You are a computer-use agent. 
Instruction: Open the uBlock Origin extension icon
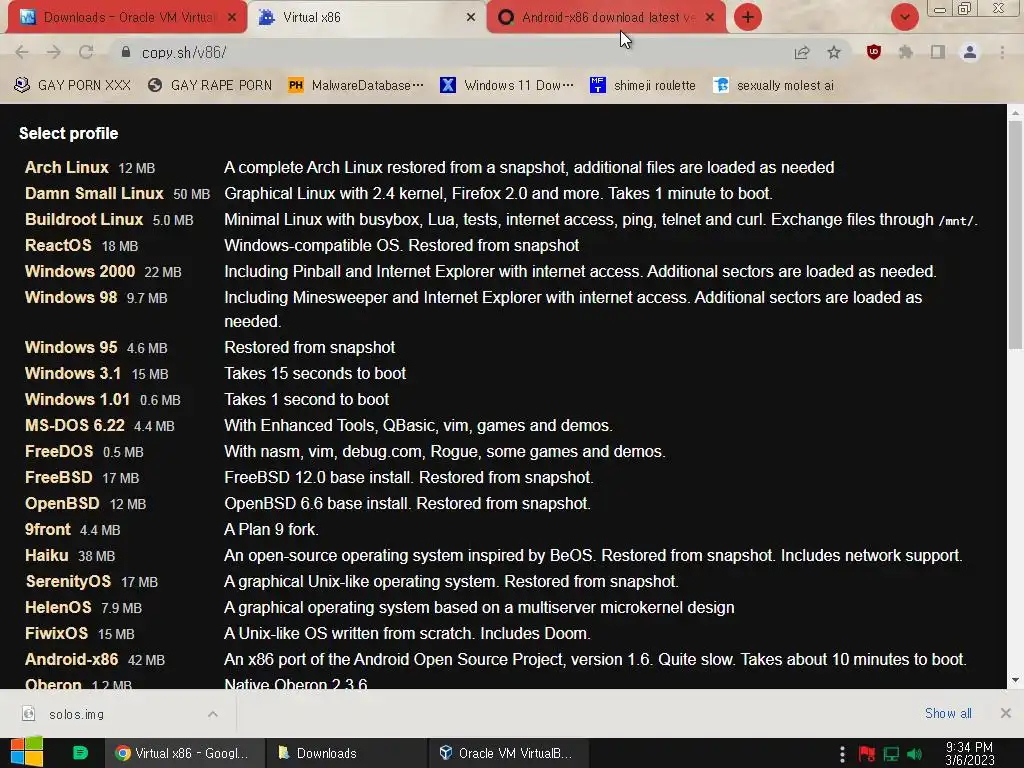pos(874,52)
